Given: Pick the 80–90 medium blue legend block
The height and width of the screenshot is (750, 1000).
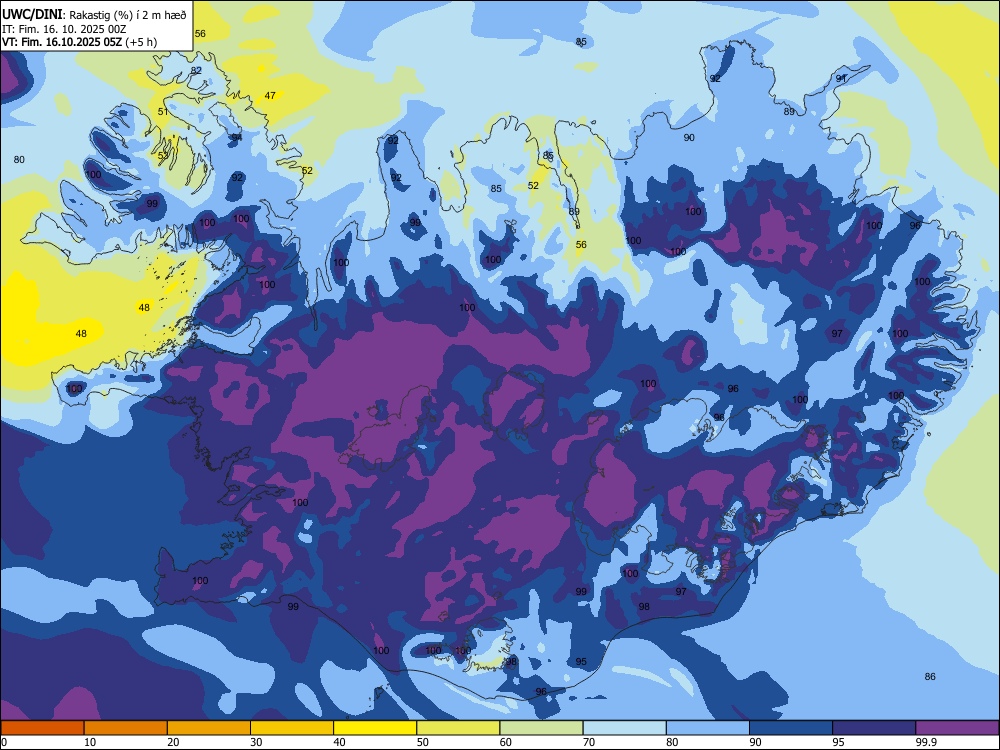Looking at the screenshot, I should click(x=708, y=728).
